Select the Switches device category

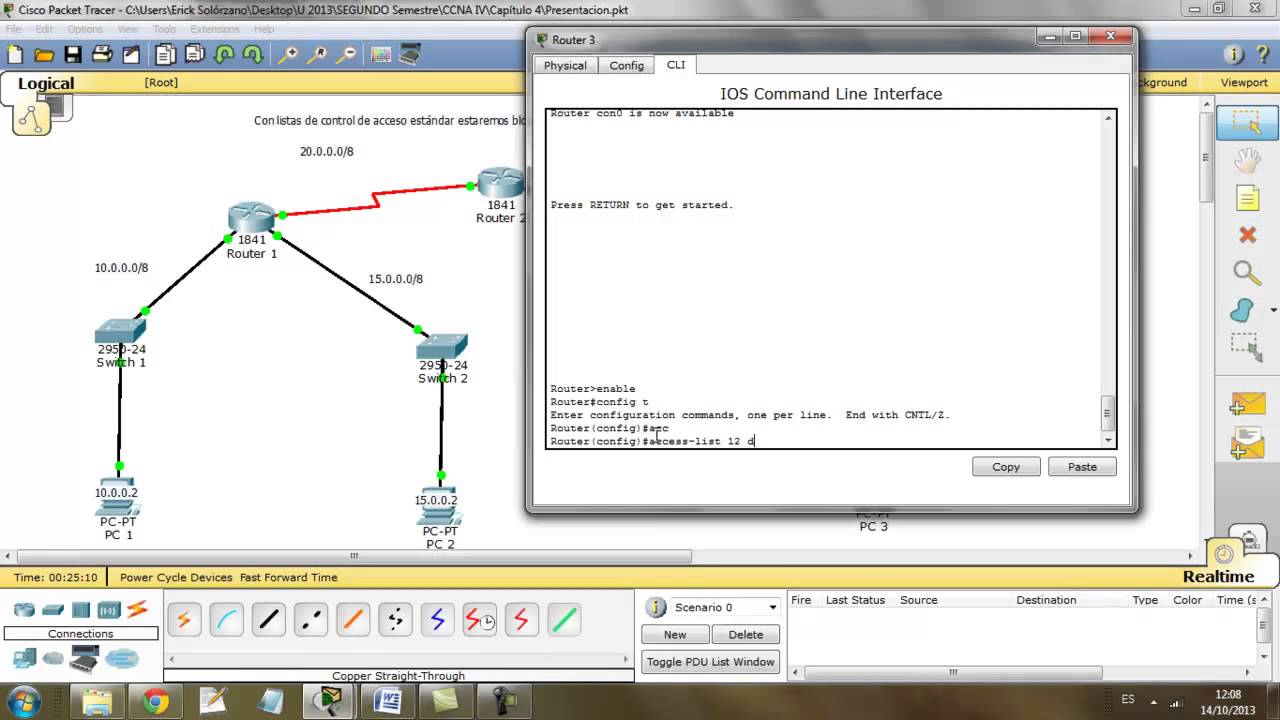(53, 610)
